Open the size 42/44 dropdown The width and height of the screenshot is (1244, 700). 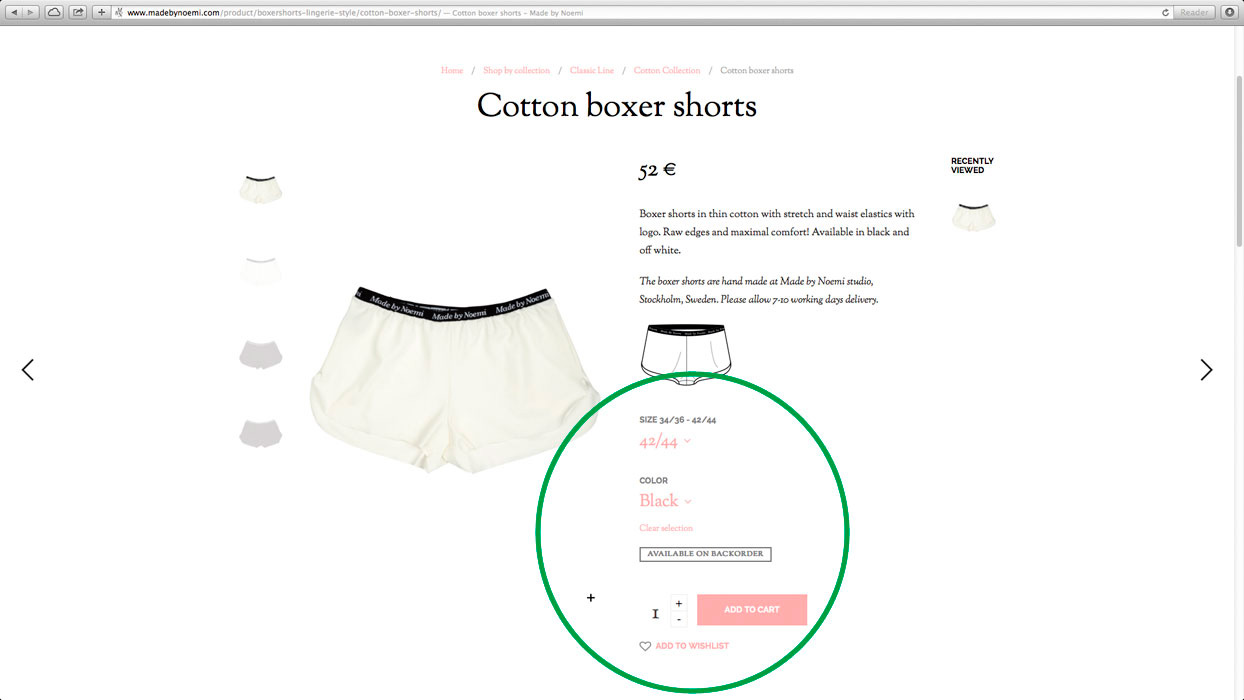[x=665, y=441]
